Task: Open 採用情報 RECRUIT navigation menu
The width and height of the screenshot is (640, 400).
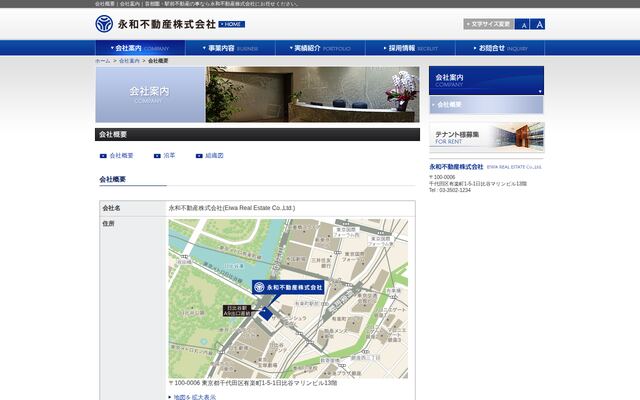Action: 410,48
